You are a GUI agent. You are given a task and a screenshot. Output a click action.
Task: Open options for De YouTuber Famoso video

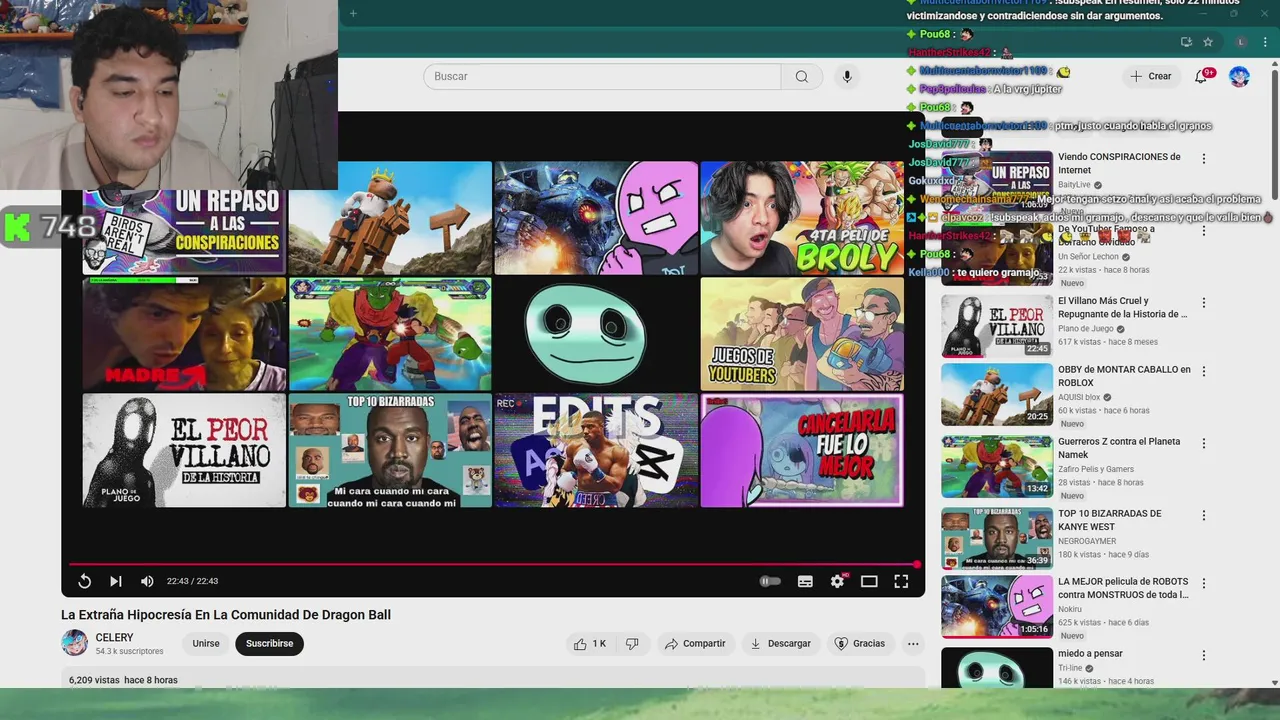click(x=1204, y=231)
